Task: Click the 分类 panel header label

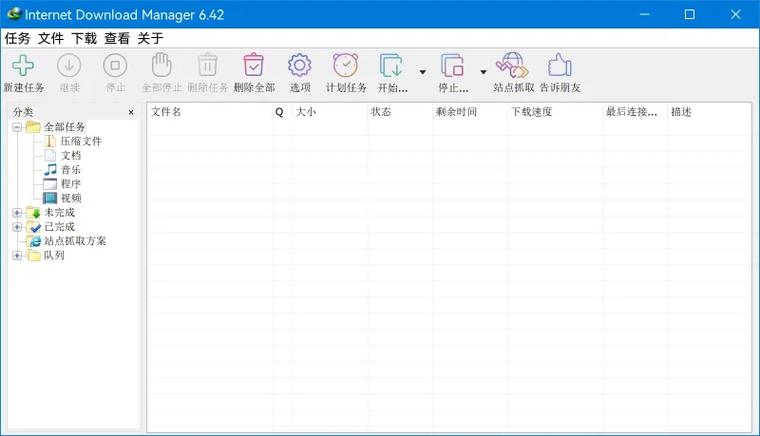Action: click(23, 112)
